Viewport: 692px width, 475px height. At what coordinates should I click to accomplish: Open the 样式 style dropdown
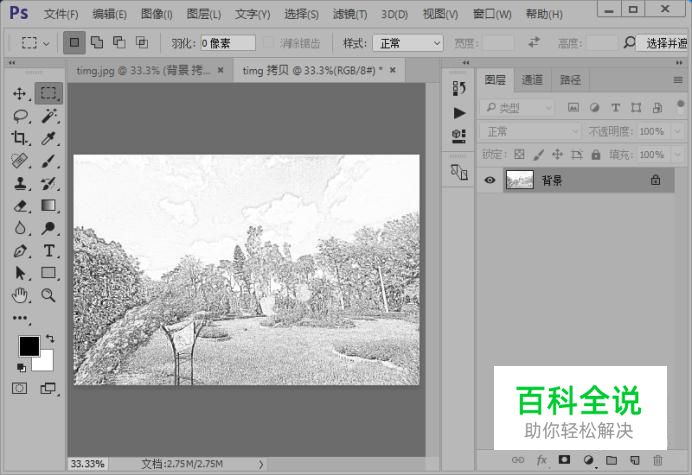407,44
